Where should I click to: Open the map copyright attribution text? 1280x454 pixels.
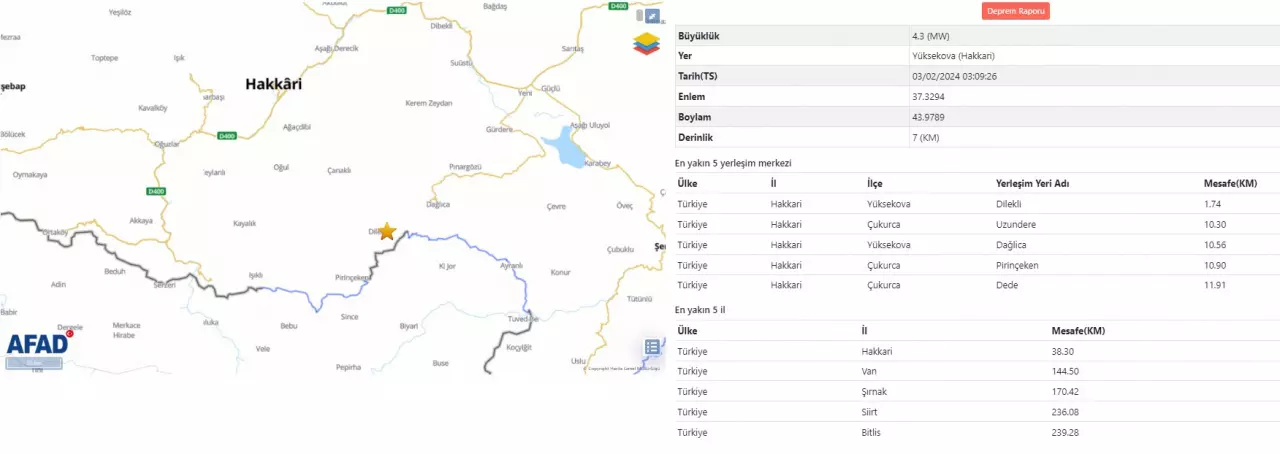(x=624, y=369)
